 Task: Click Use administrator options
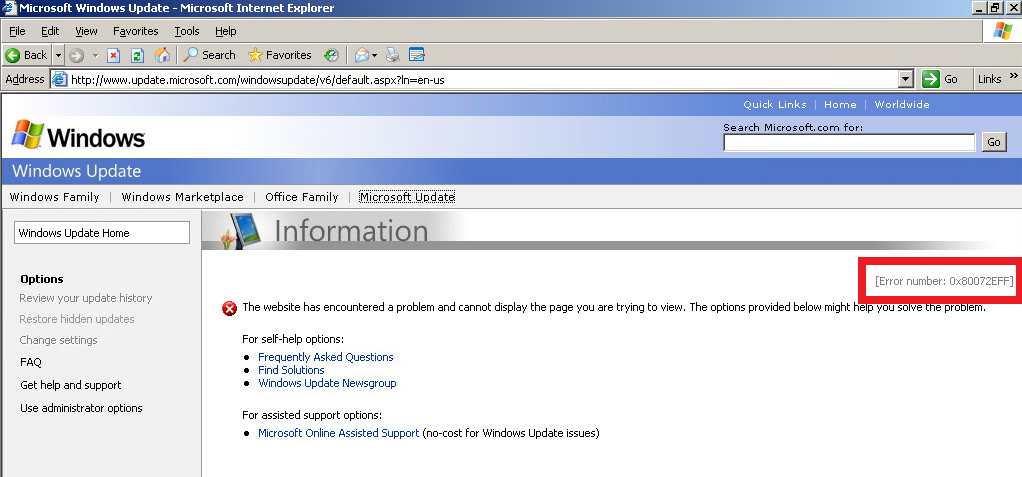click(x=81, y=408)
